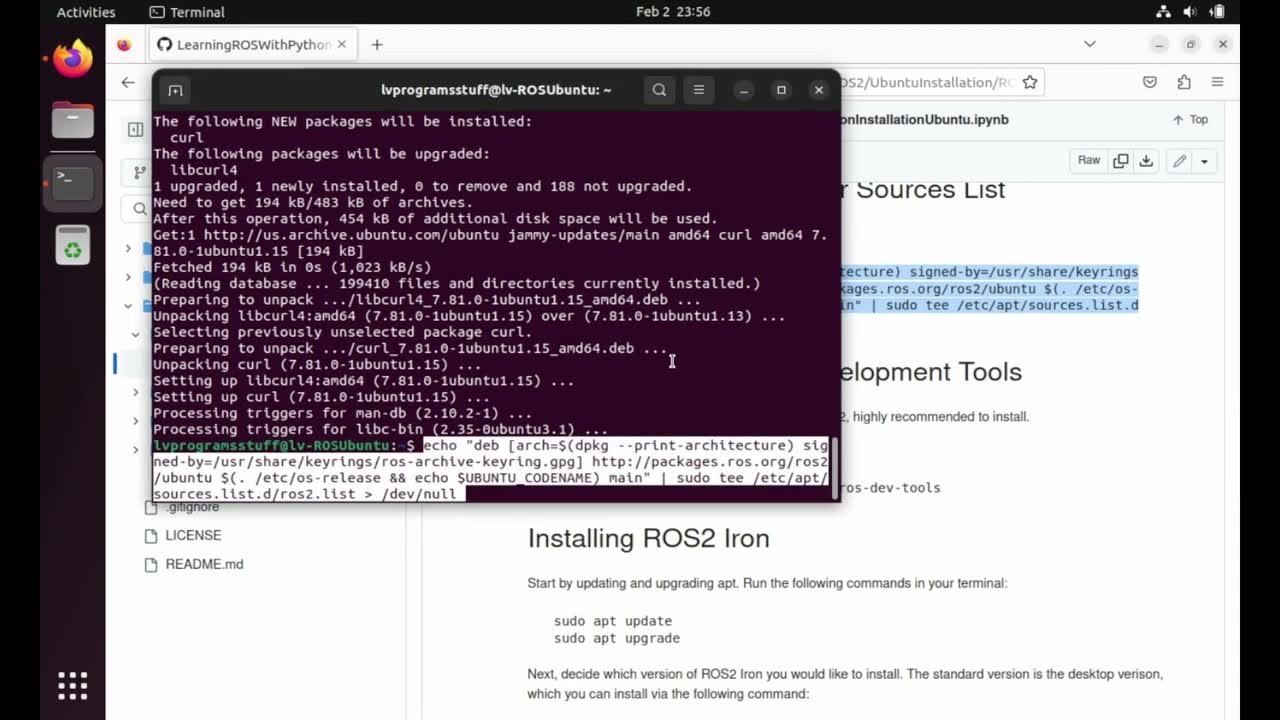Open README.md in the file tree
The image size is (1280, 720).
click(204, 564)
